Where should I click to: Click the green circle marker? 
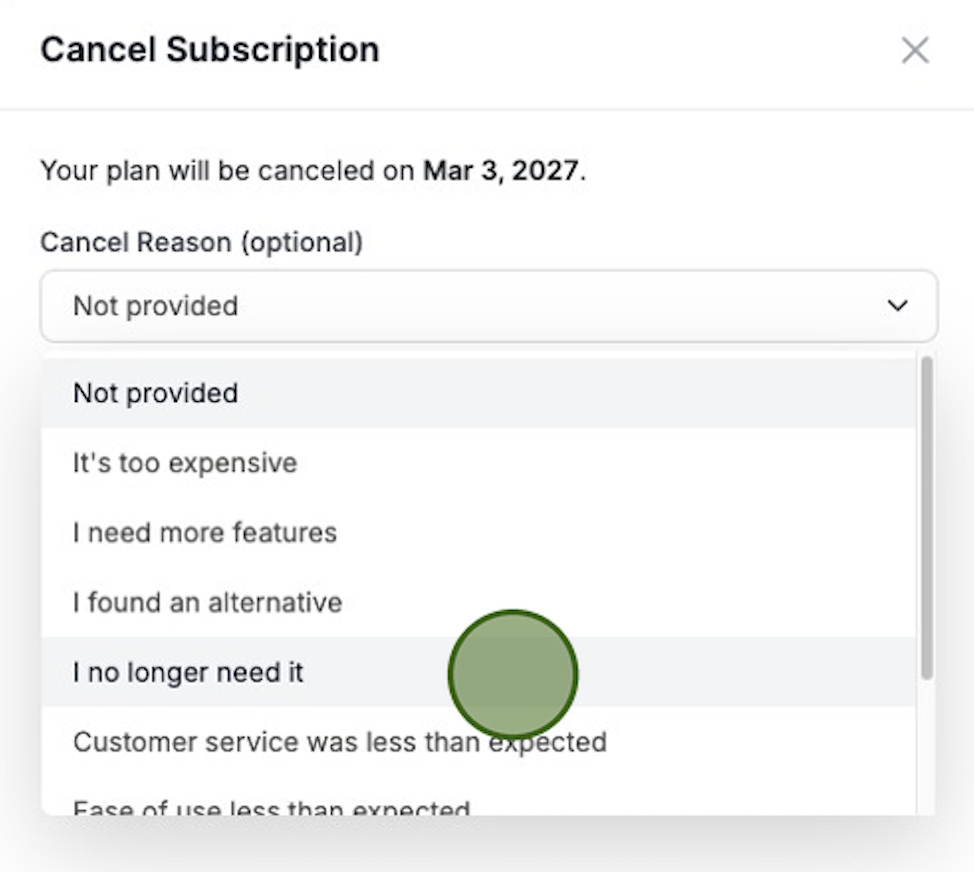(x=513, y=674)
